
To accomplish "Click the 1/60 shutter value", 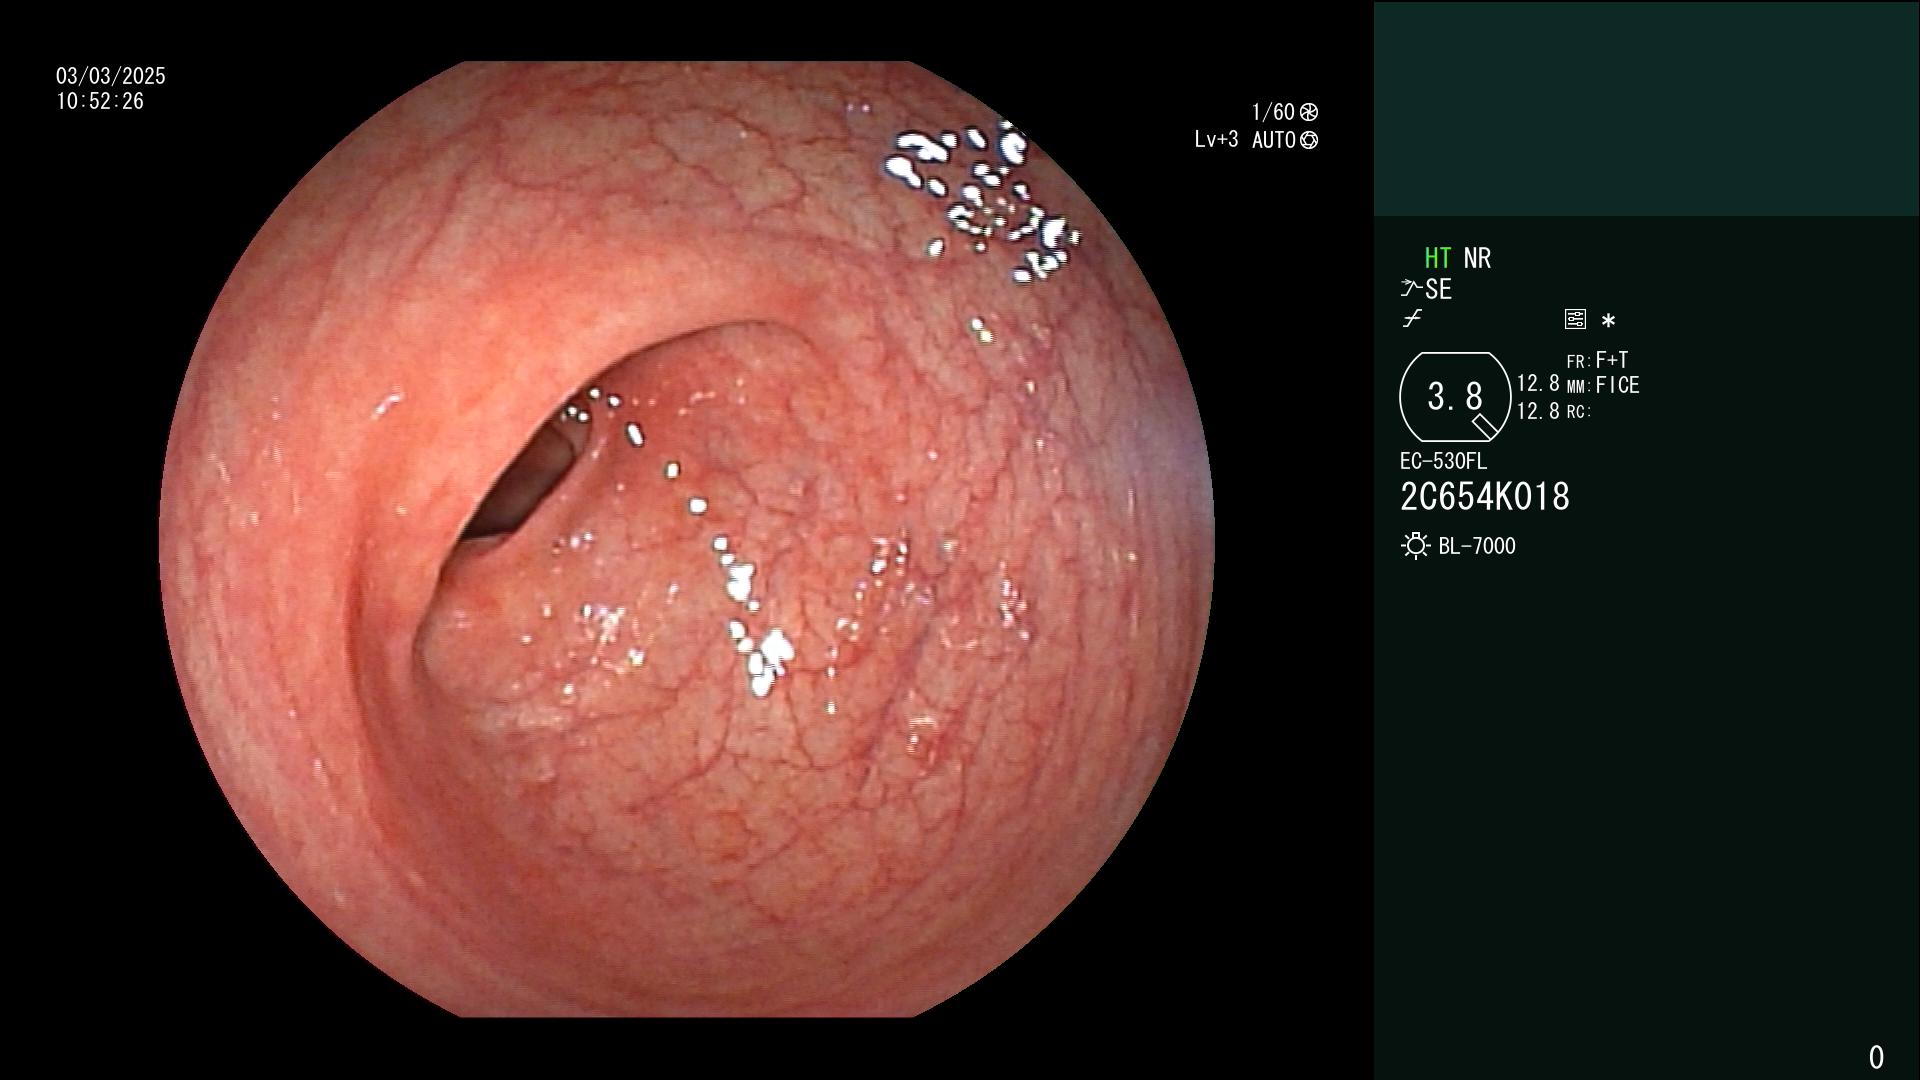I will [1273, 112].
